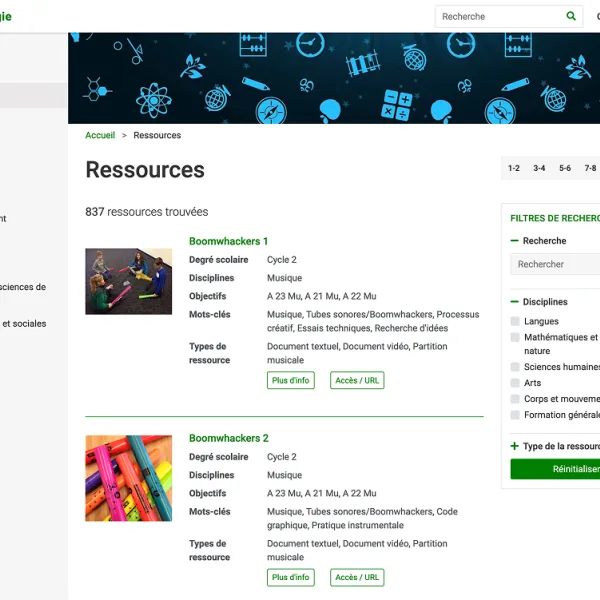Click the calculator icon in banner
Image resolution: width=600 pixels, height=600 pixels.
point(397,104)
